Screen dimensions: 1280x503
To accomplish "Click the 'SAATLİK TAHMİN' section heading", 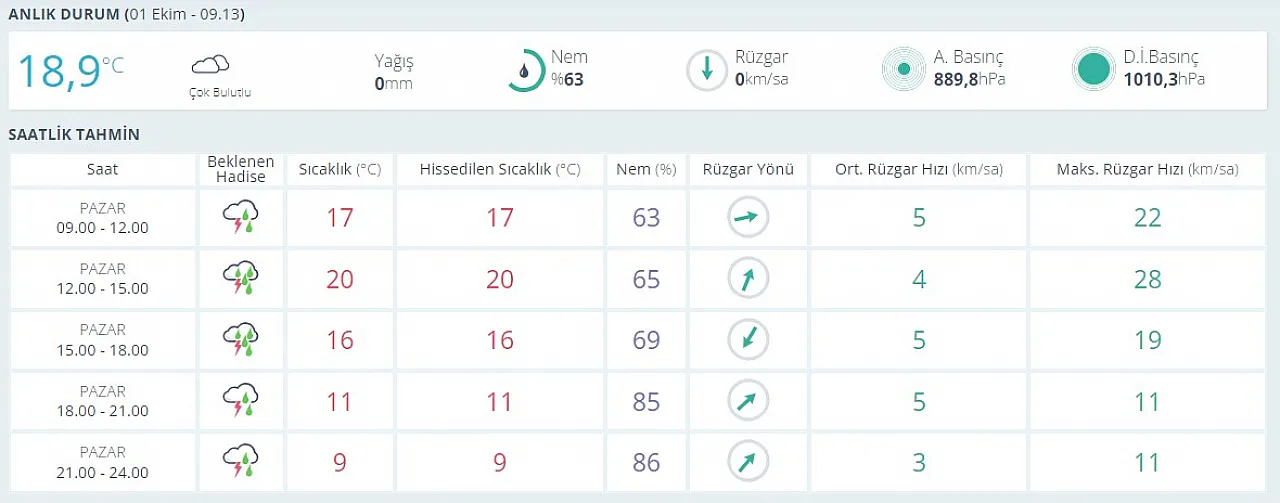I will click(x=74, y=135).
